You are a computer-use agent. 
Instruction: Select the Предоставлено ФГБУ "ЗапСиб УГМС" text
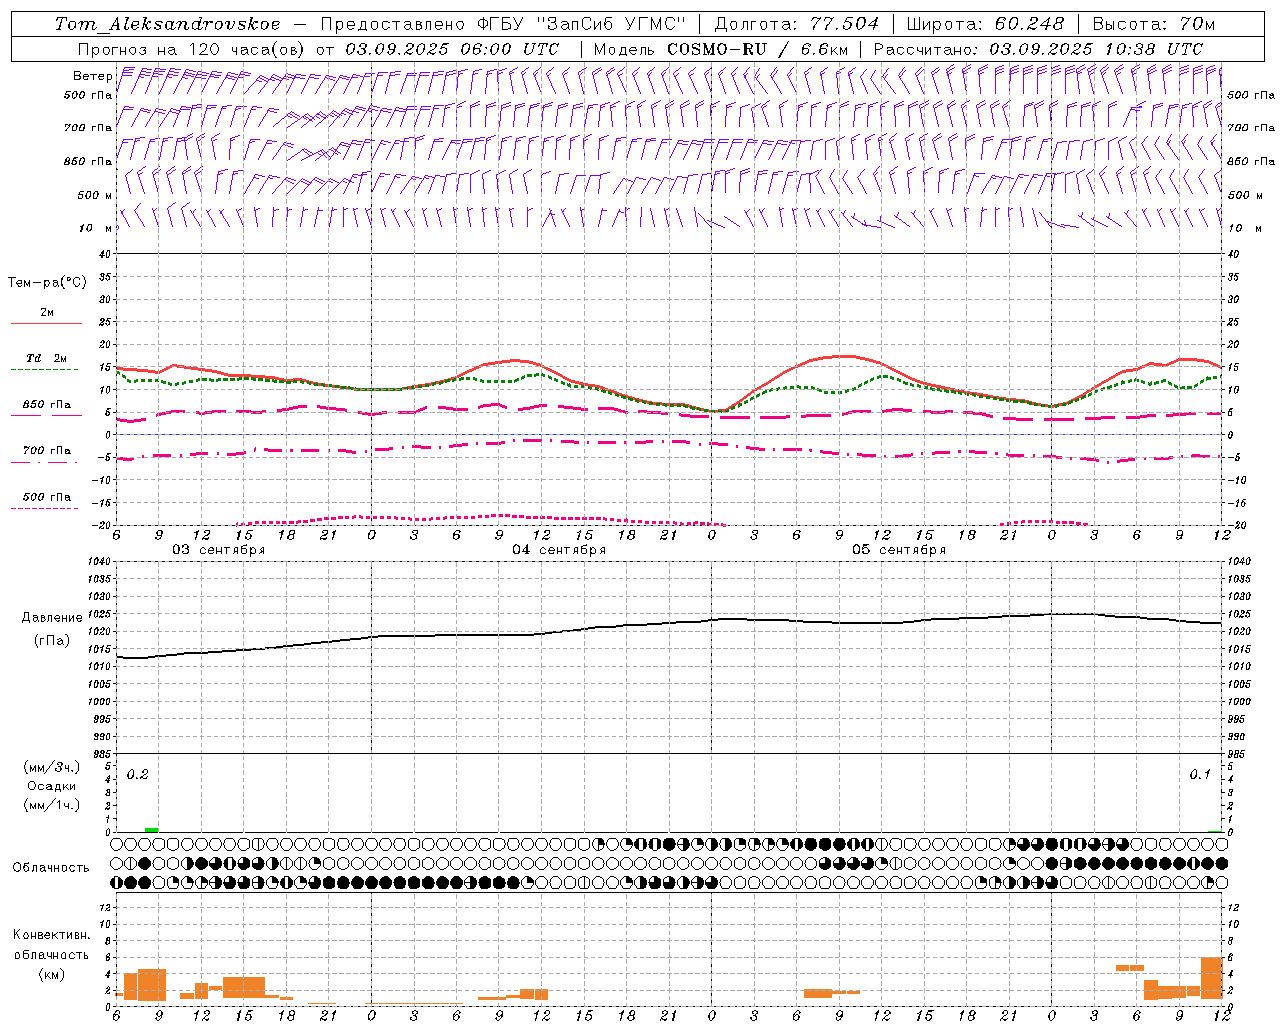[503, 24]
